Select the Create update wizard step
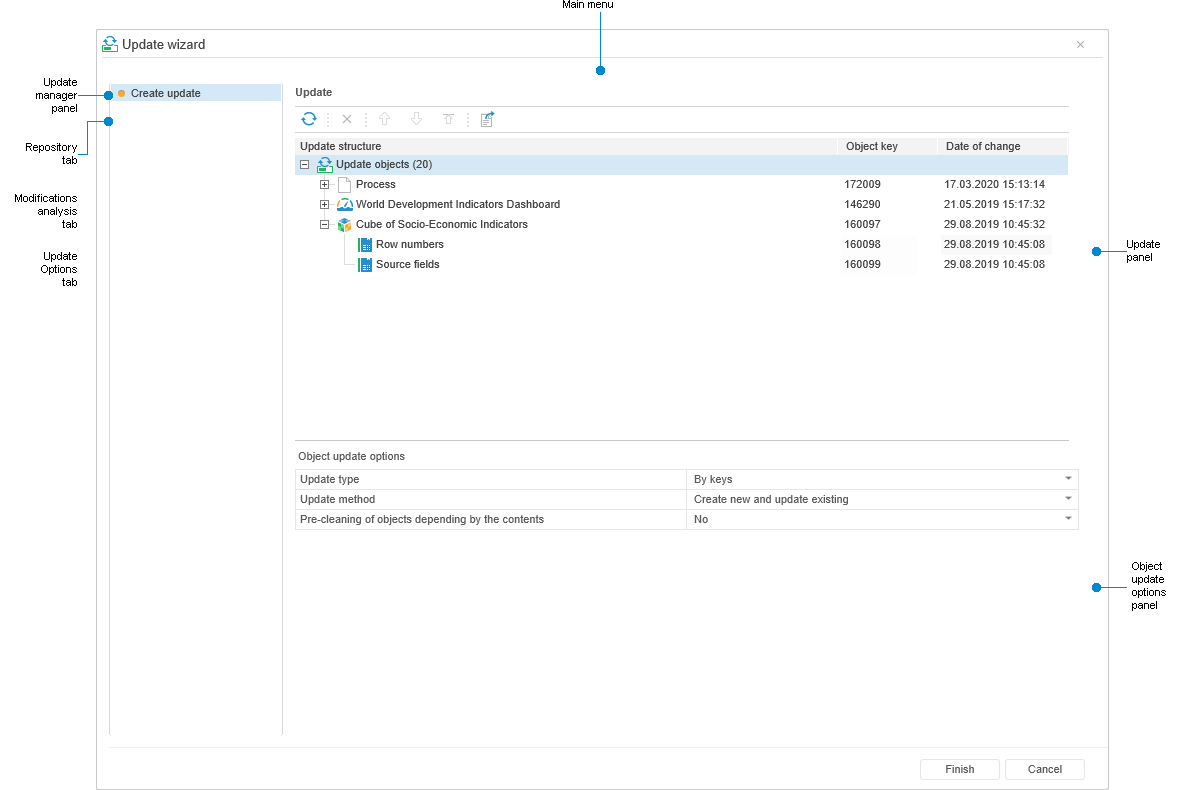This screenshot has height=790, width=1202. pyautogui.click(x=166, y=93)
